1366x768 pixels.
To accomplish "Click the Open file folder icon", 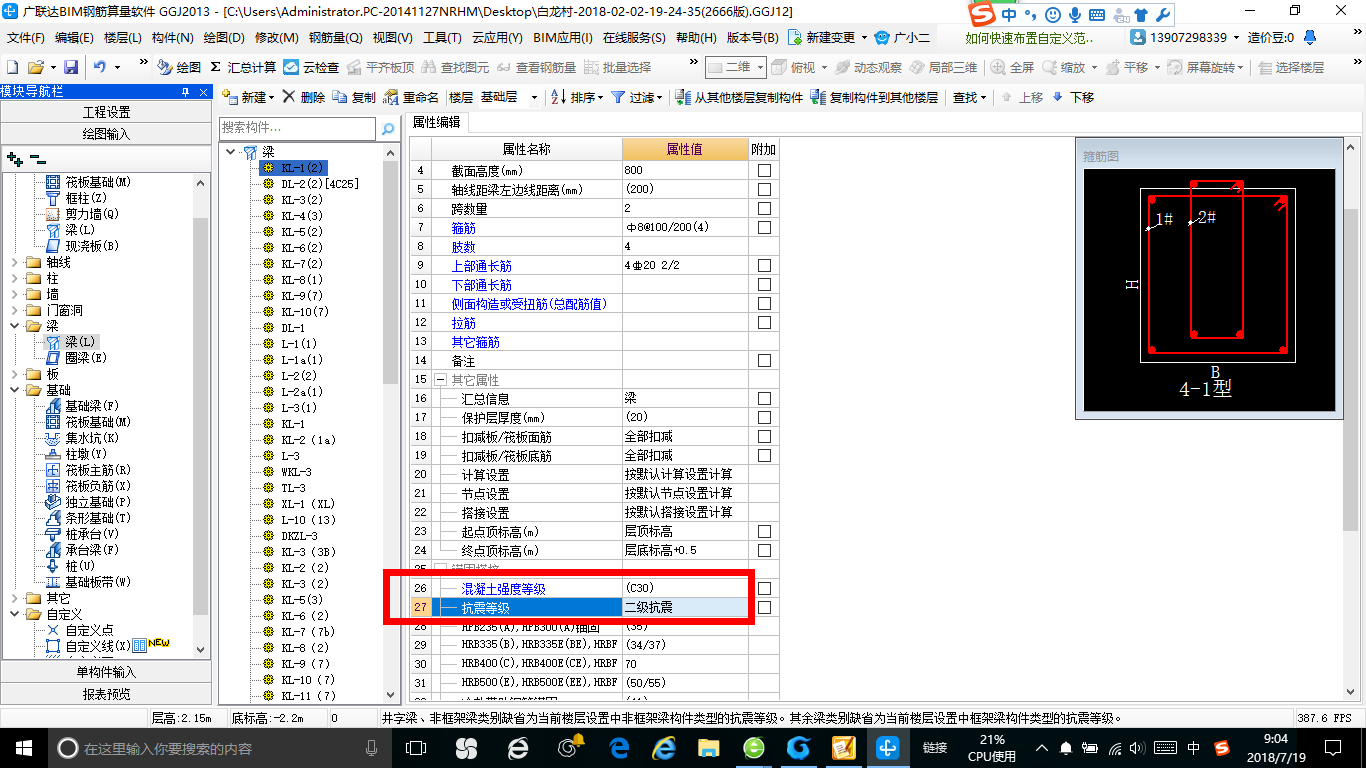I will (x=35, y=67).
